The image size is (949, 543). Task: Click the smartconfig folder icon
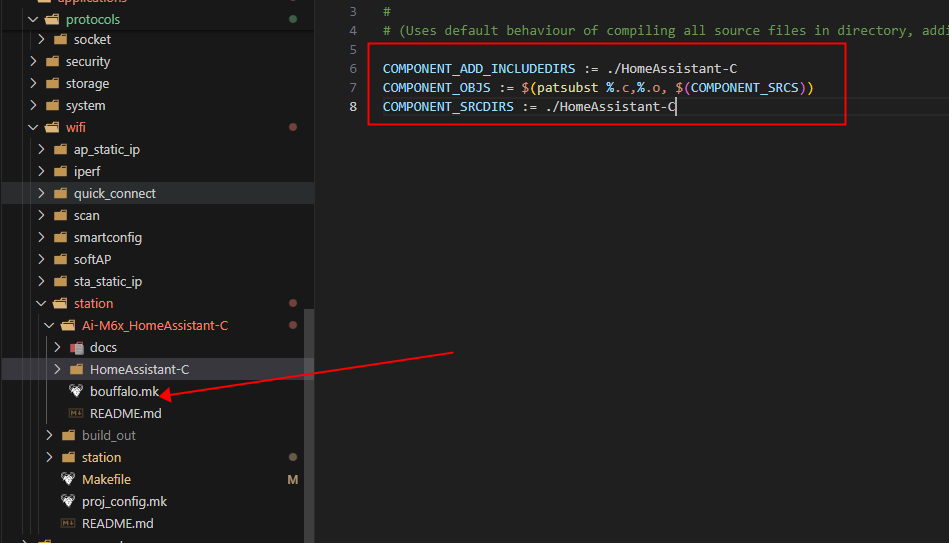[60, 237]
